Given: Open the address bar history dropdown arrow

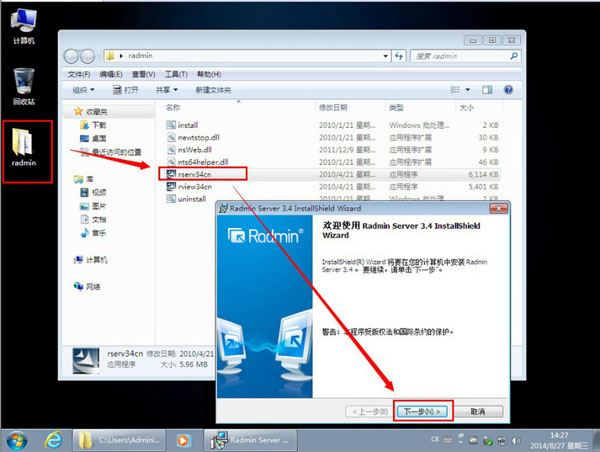Looking at the screenshot, I should coord(385,56).
